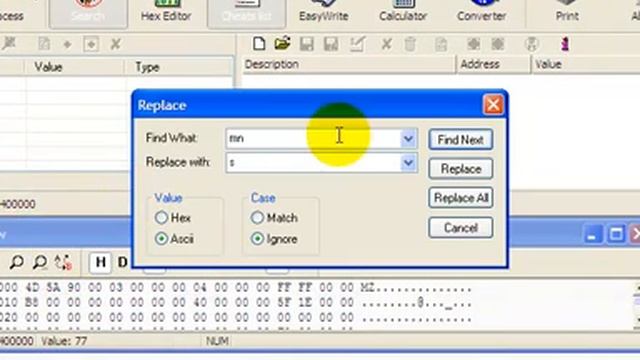Image resolution: width=640 pixels, height=360 pixels.
Task: Click the first save diskette icon
Action: click(x=307, y=44)
